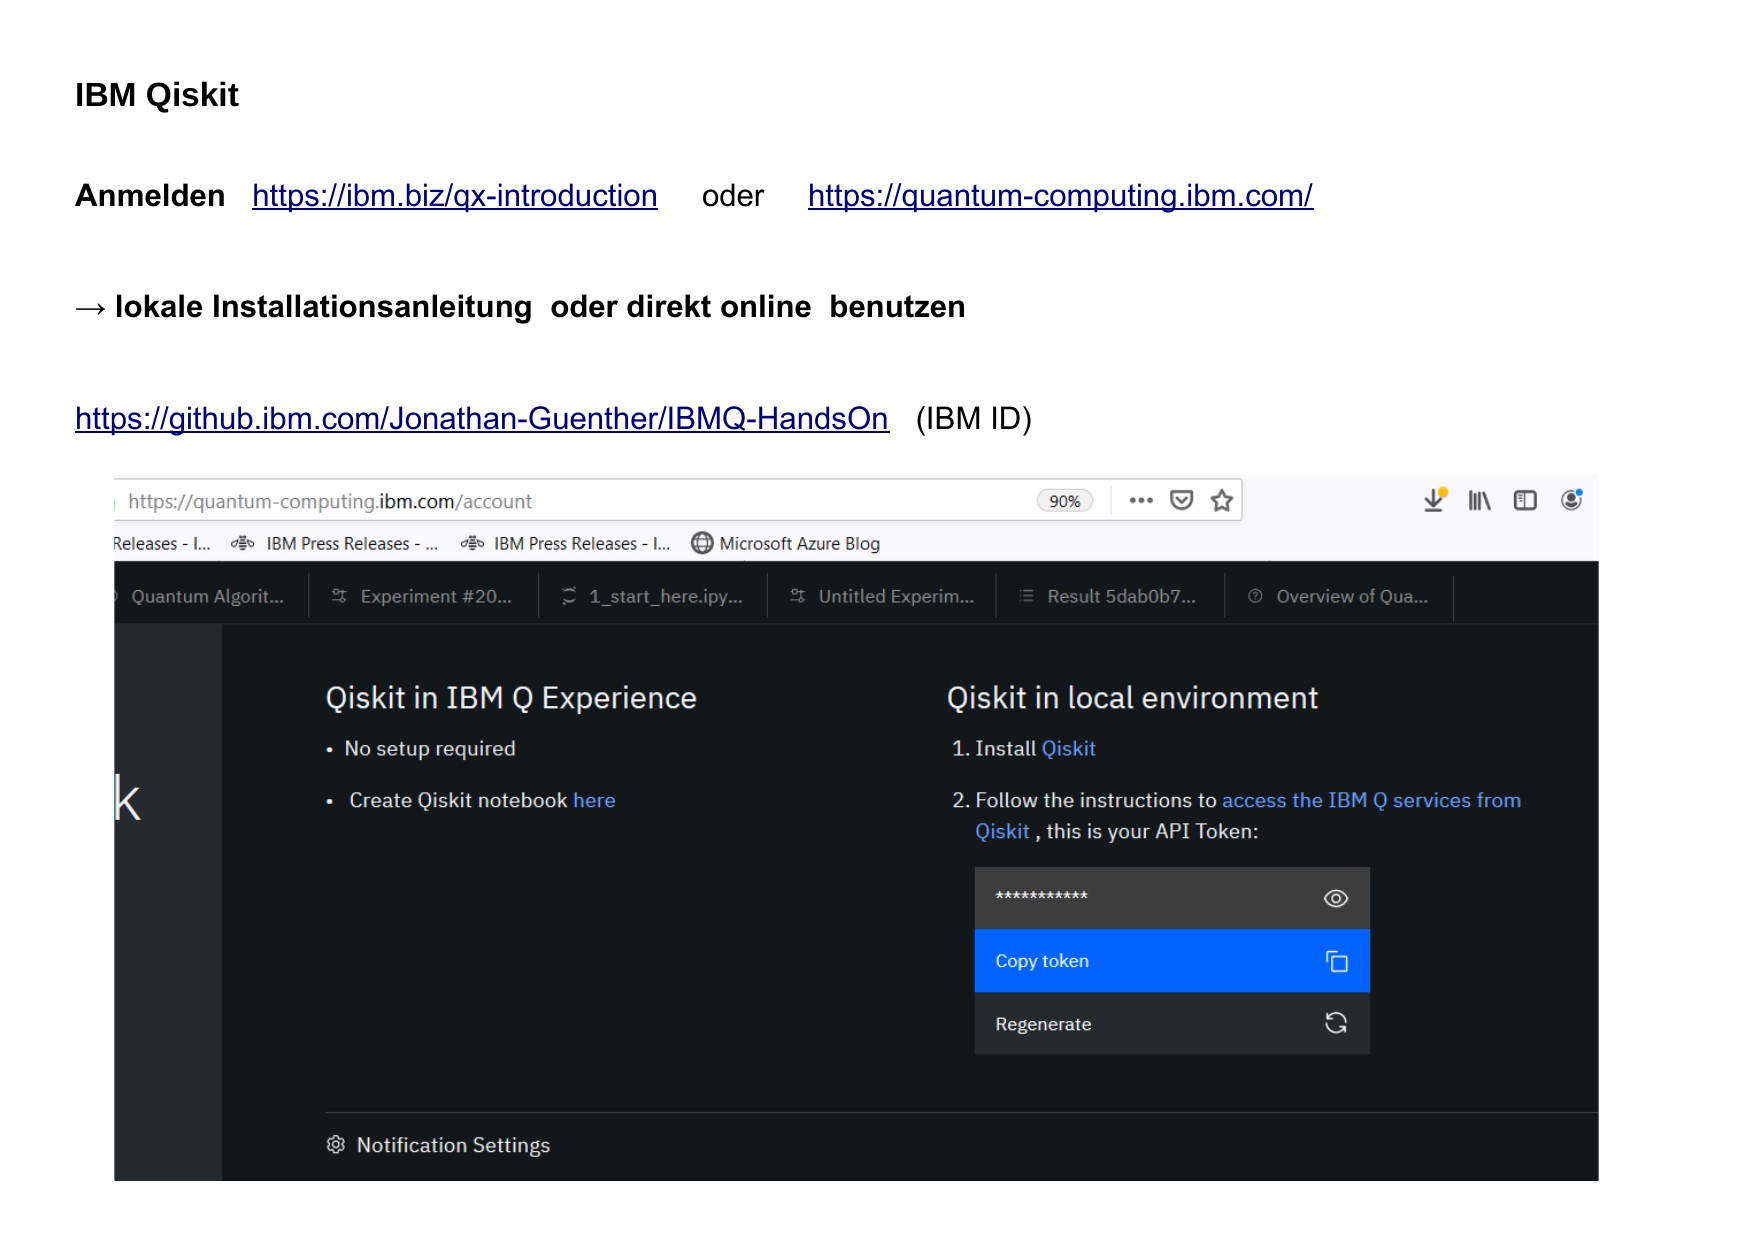Click the bookmark star icon
This screenshot has width=1754, height=1241.
coord(1221,501)
